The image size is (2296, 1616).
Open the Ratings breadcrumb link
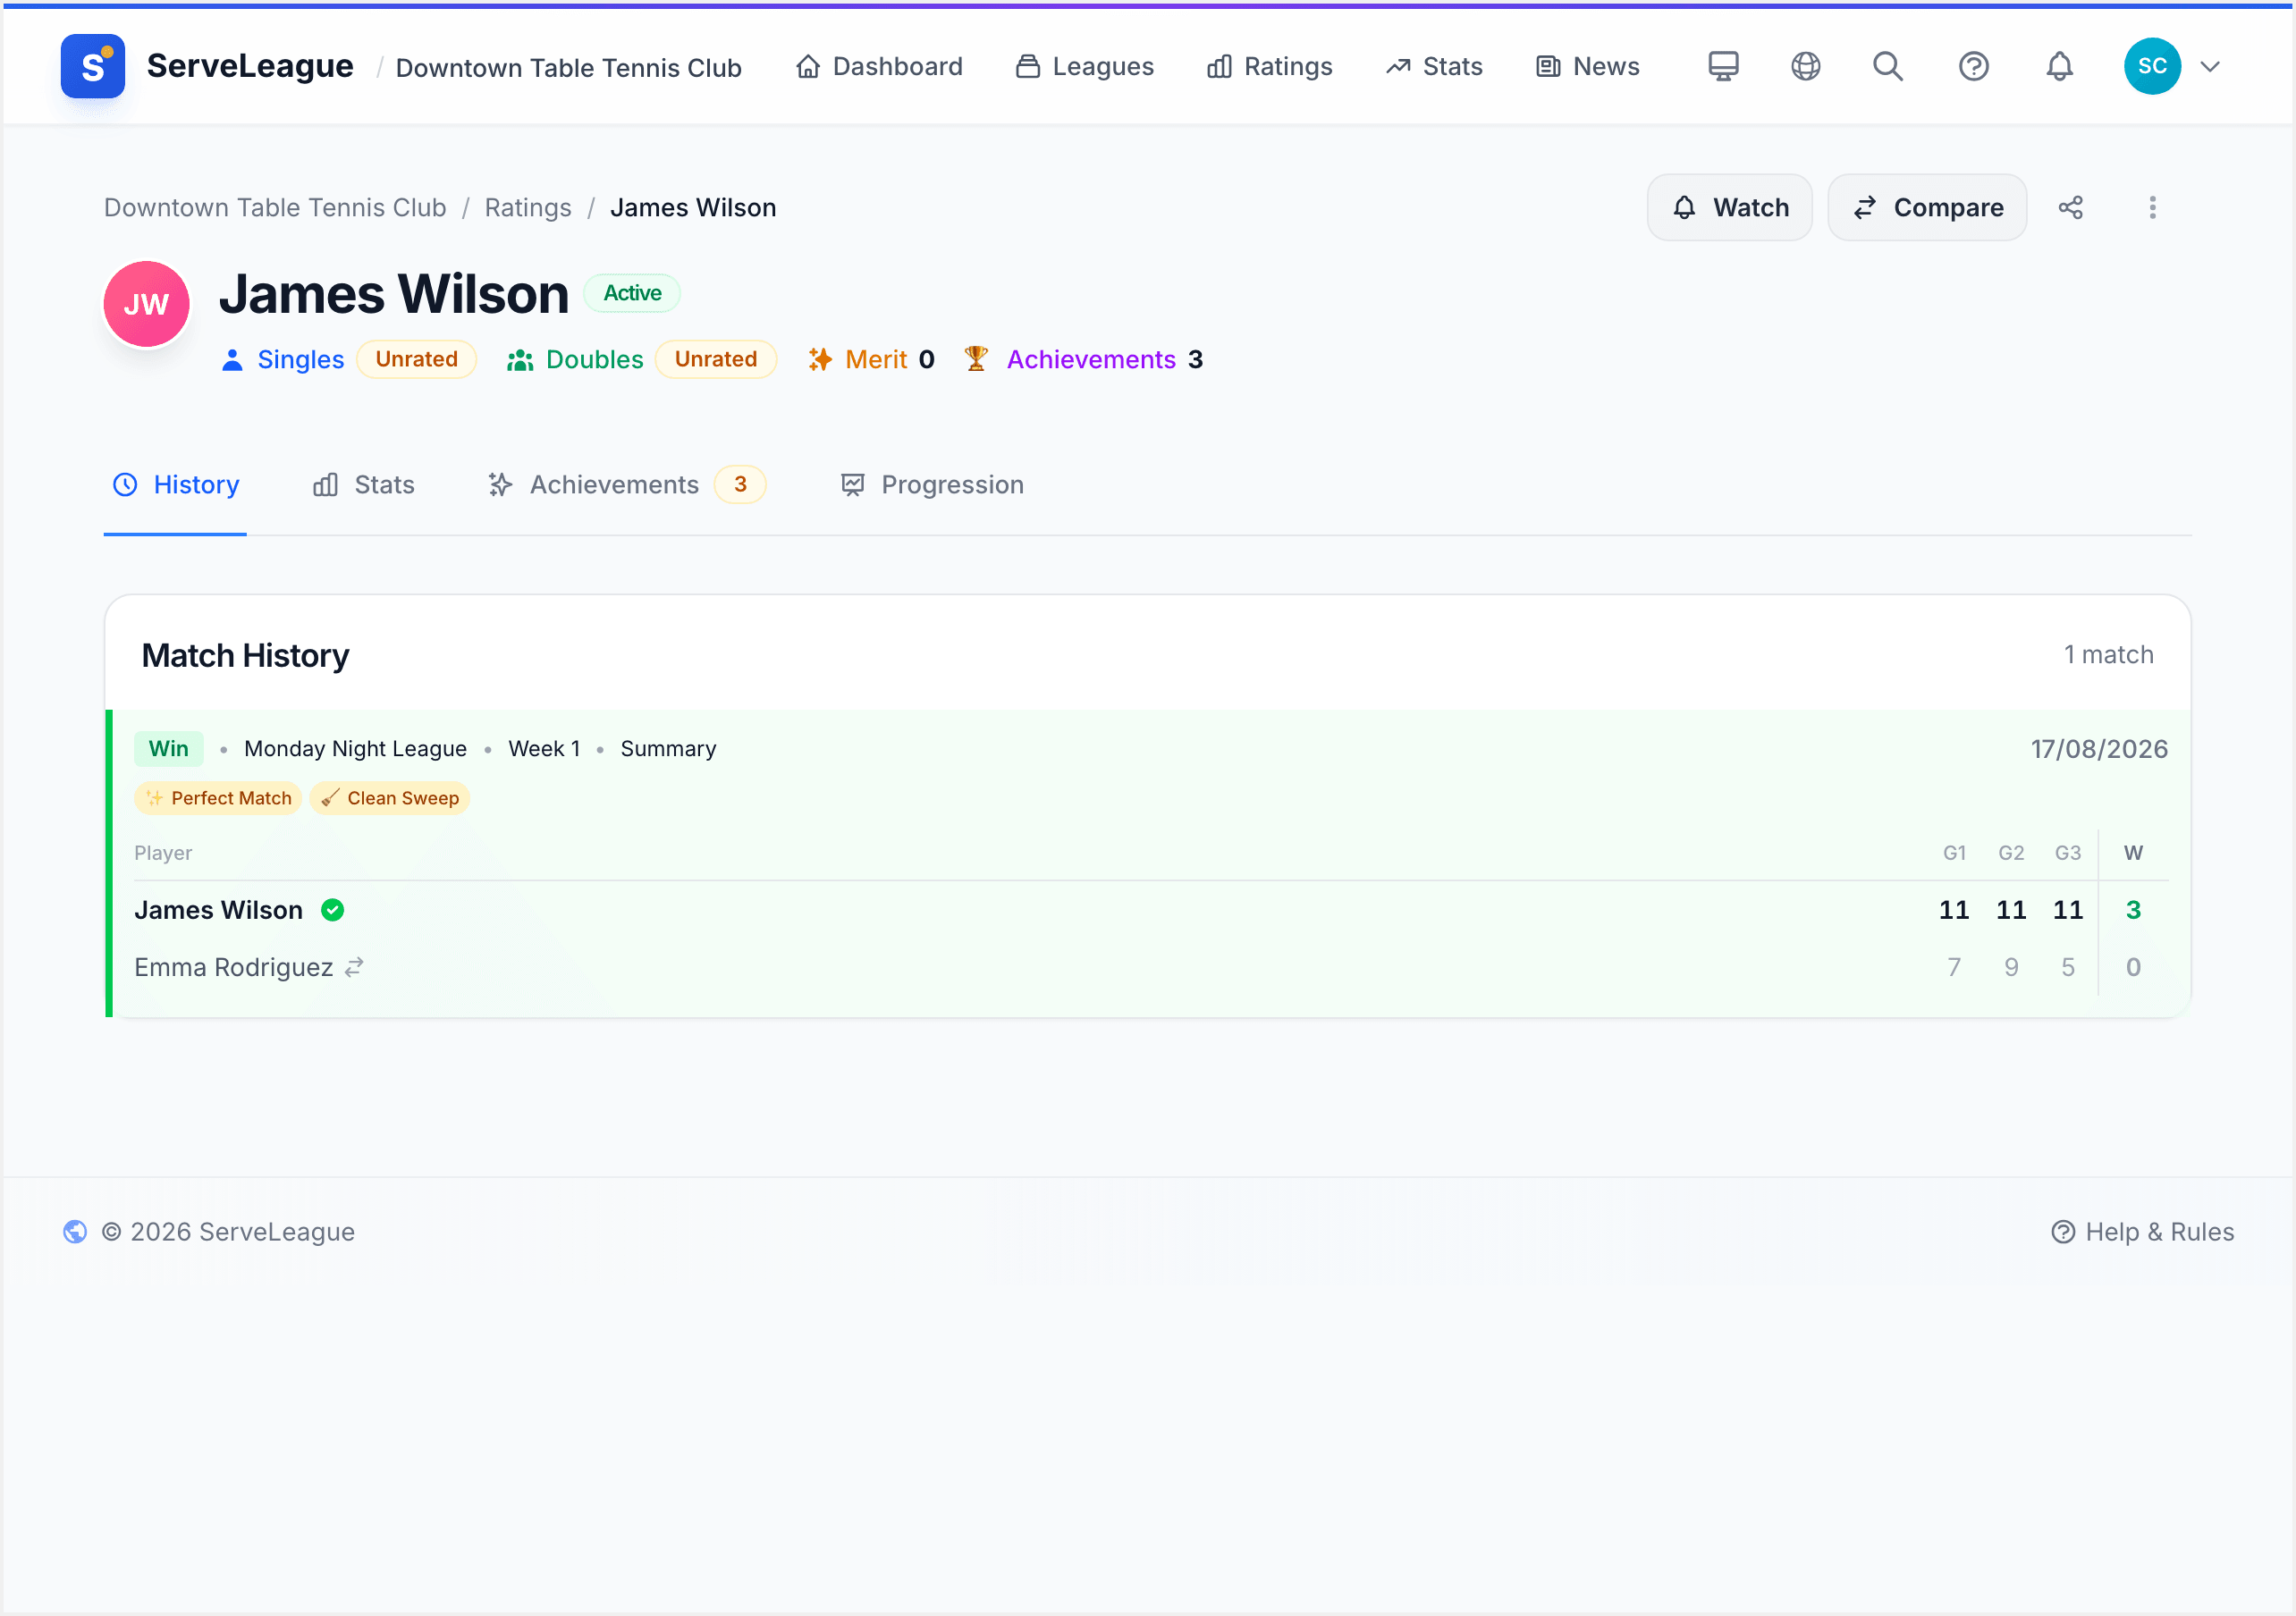click(x=528, y=207)
